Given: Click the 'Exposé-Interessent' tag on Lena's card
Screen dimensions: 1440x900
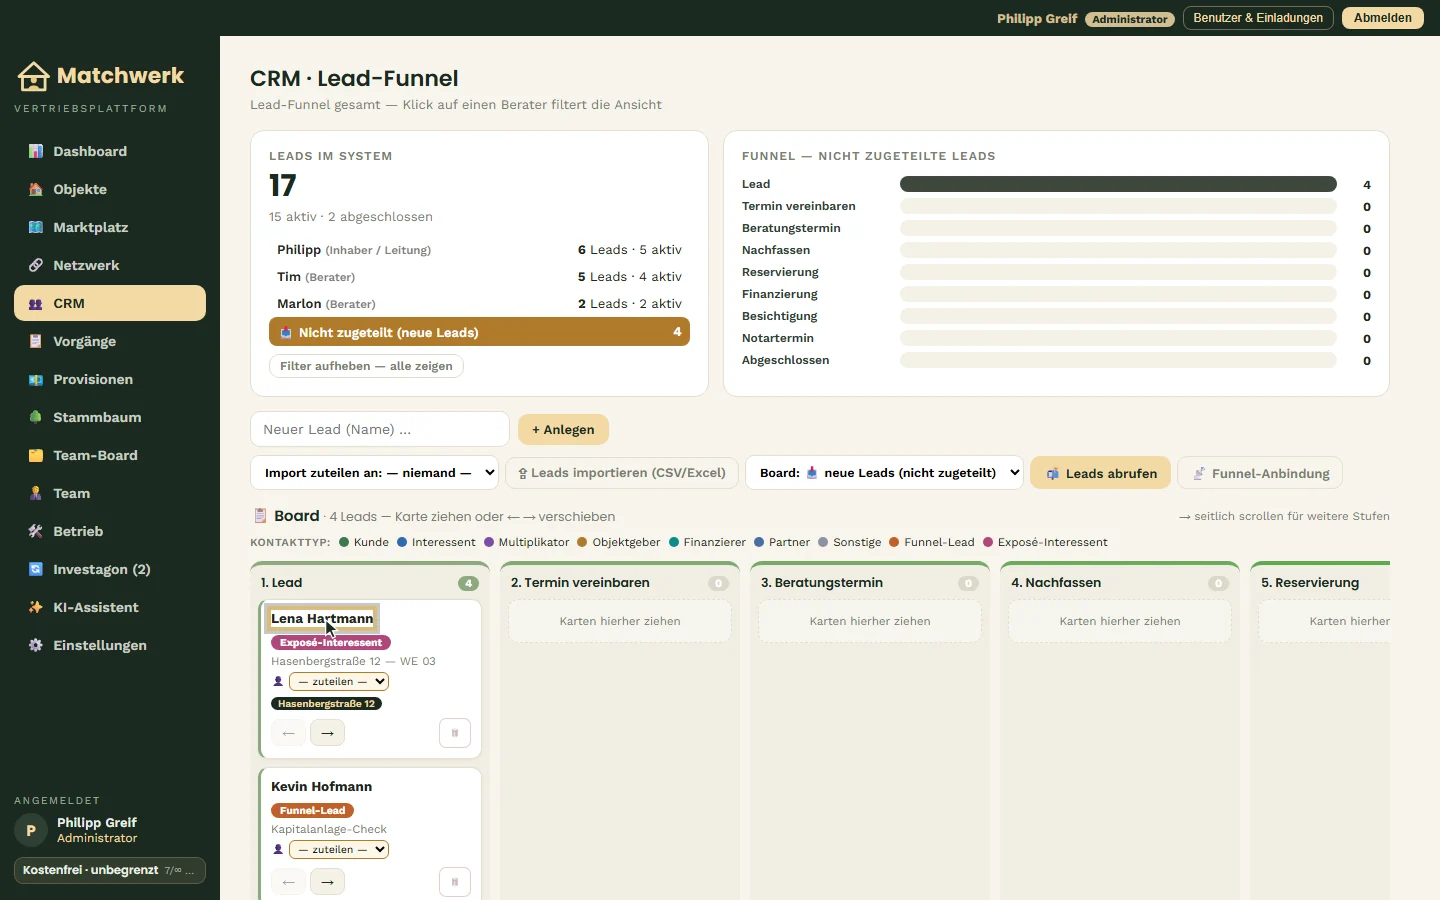Looking at the screenshot, I should pyautogui.click(x=331, y=643).
